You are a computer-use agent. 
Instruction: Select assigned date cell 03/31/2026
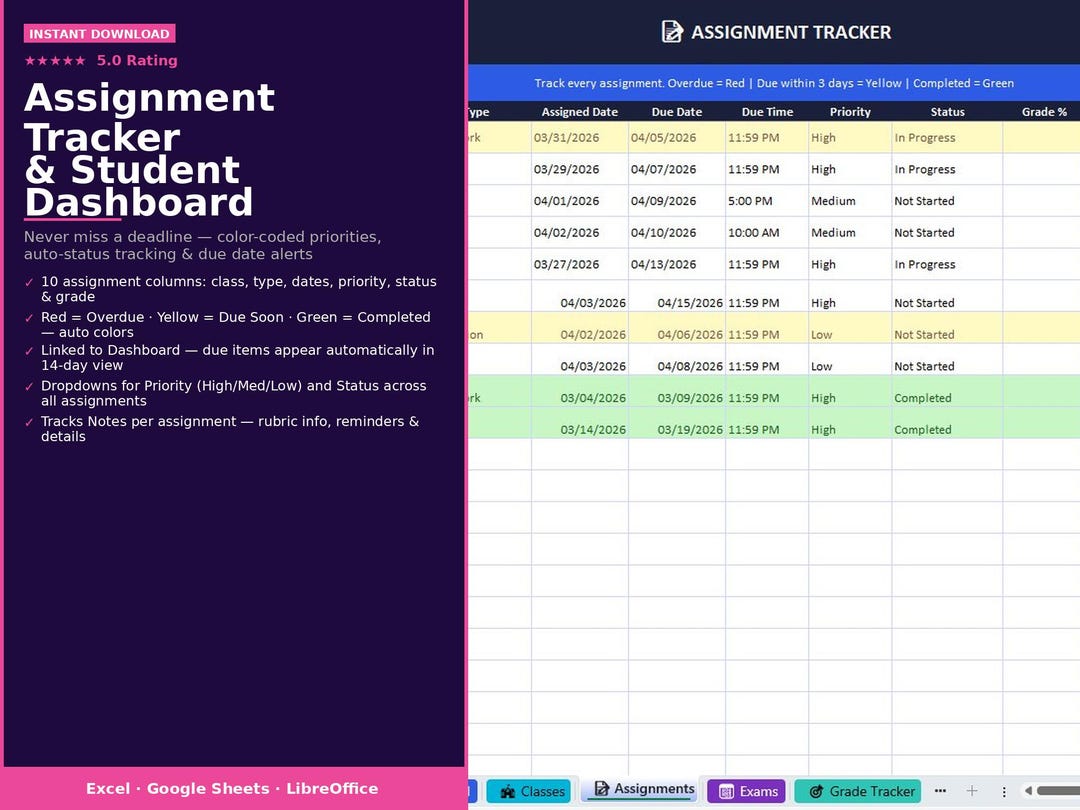tap(580, 138)
